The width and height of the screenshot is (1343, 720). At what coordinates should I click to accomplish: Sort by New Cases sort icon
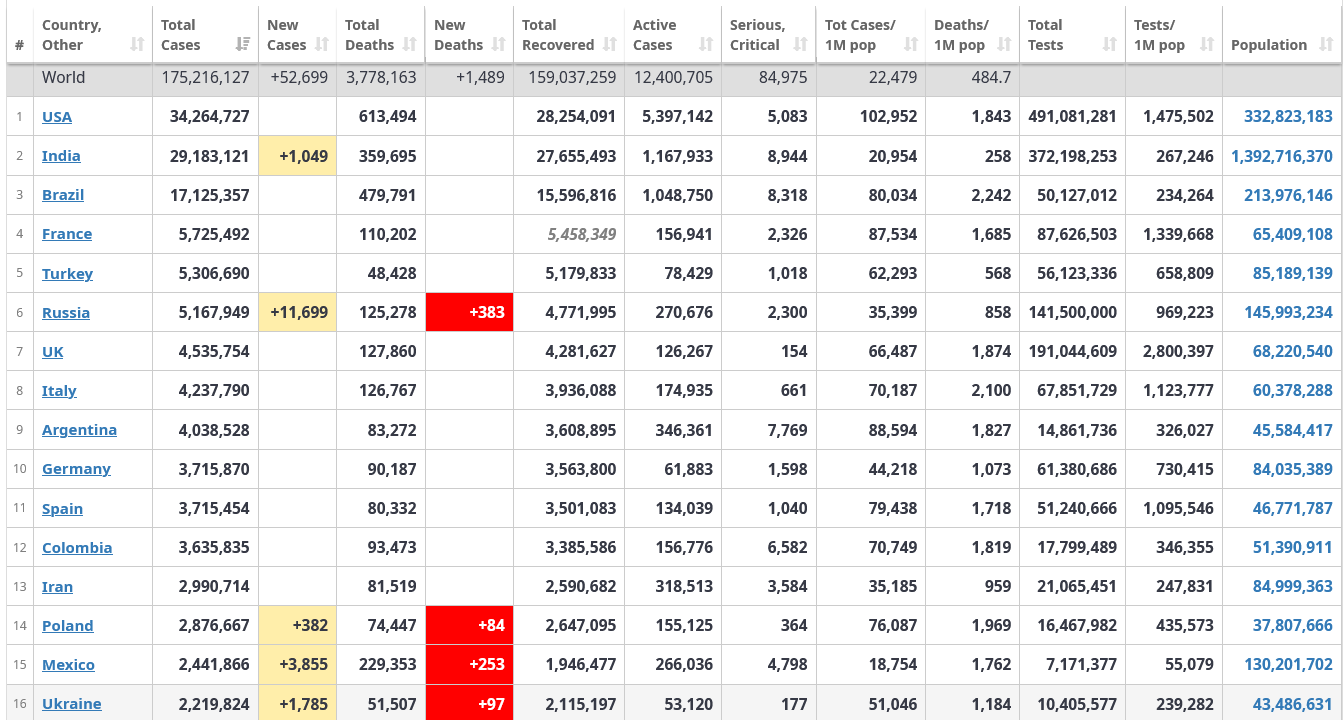point(322,45)
